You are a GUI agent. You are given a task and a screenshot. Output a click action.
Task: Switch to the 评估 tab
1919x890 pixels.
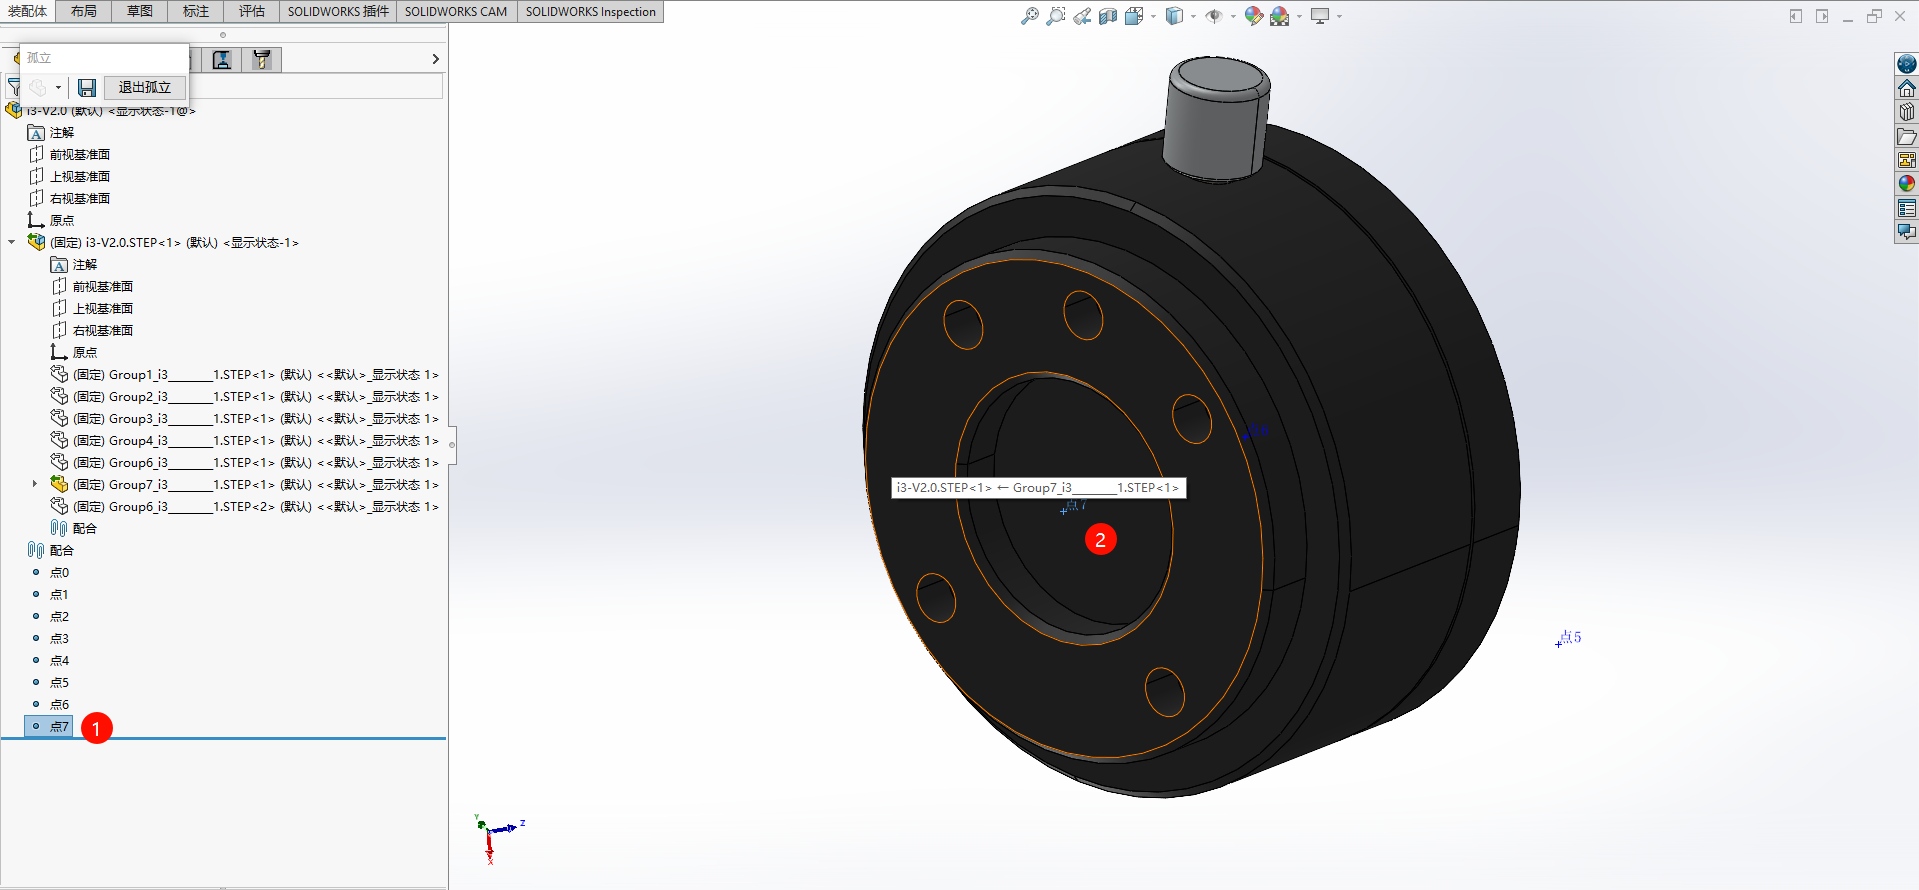252,11
